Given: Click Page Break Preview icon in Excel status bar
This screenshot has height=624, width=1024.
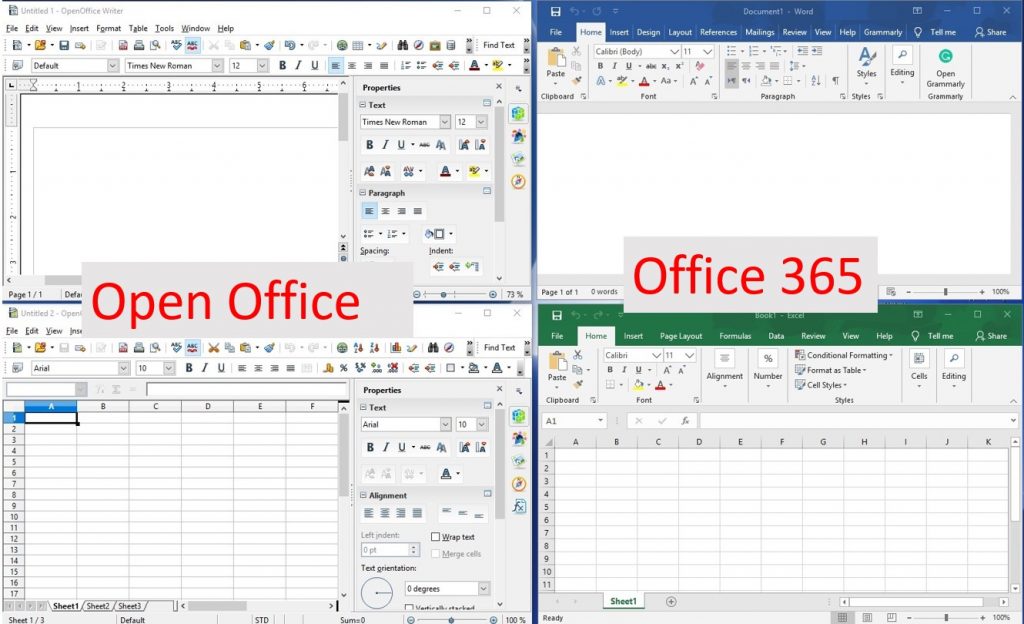Looking at the screenshot, I should click(x=891, y=617).
